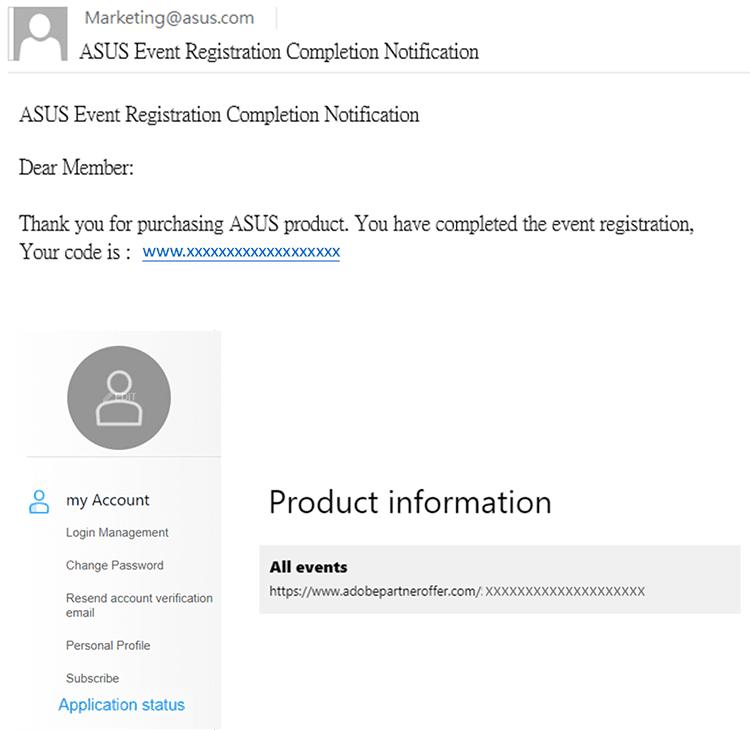Viewport: 750px width, 730px height.
Task: Click the adobepartneroffer.com URL under All events
Action: click(x=457, y=591)
